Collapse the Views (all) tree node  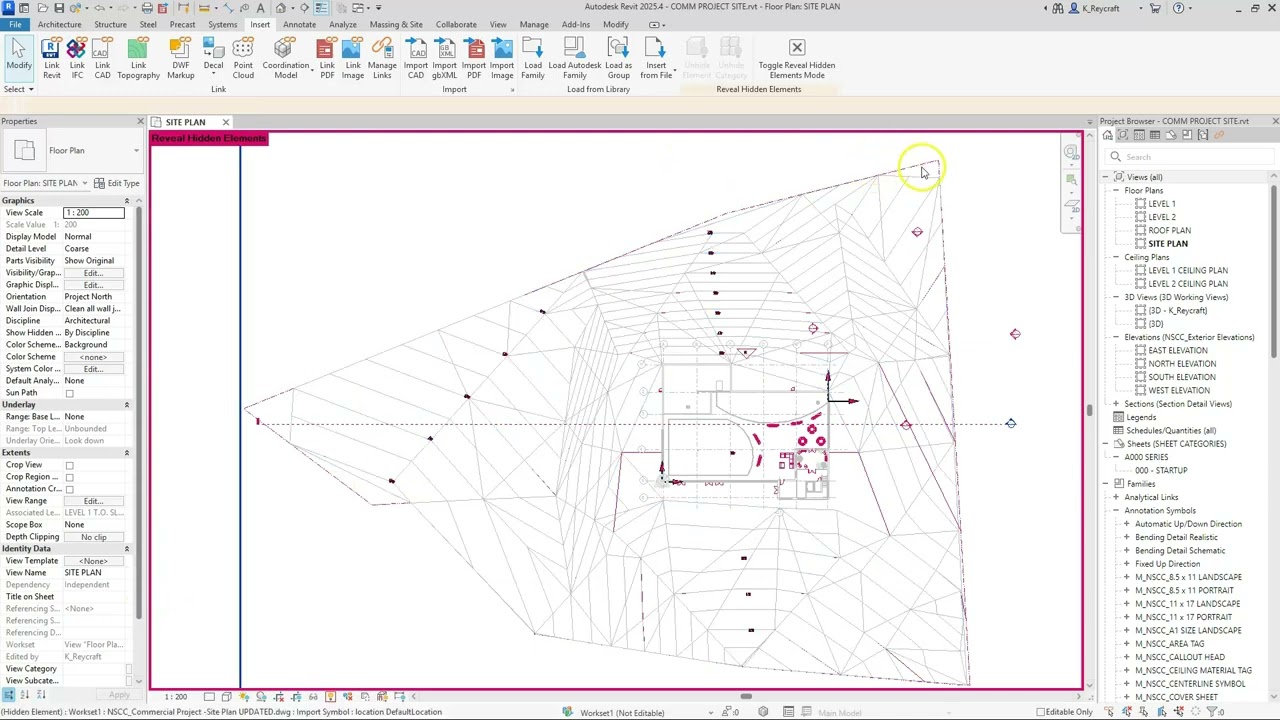(1106, 177)
